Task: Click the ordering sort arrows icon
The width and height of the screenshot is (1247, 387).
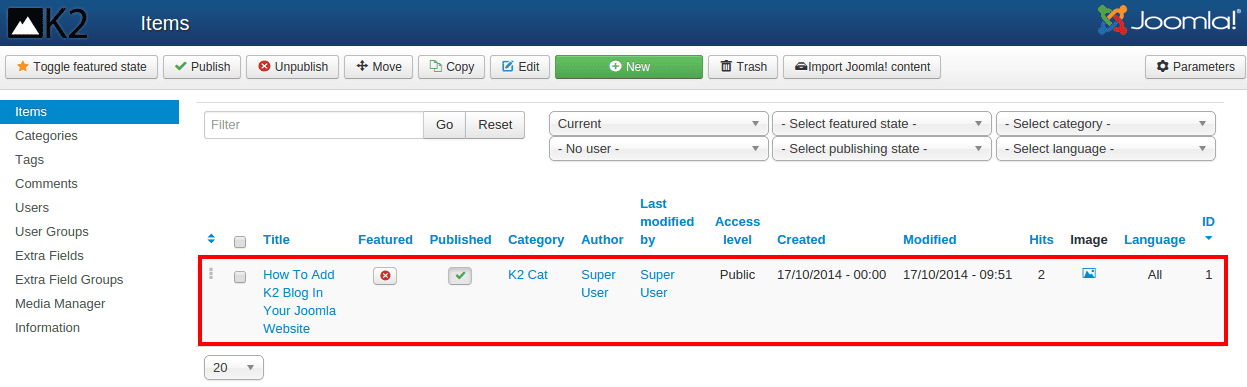Action: (x=211, y=239)
